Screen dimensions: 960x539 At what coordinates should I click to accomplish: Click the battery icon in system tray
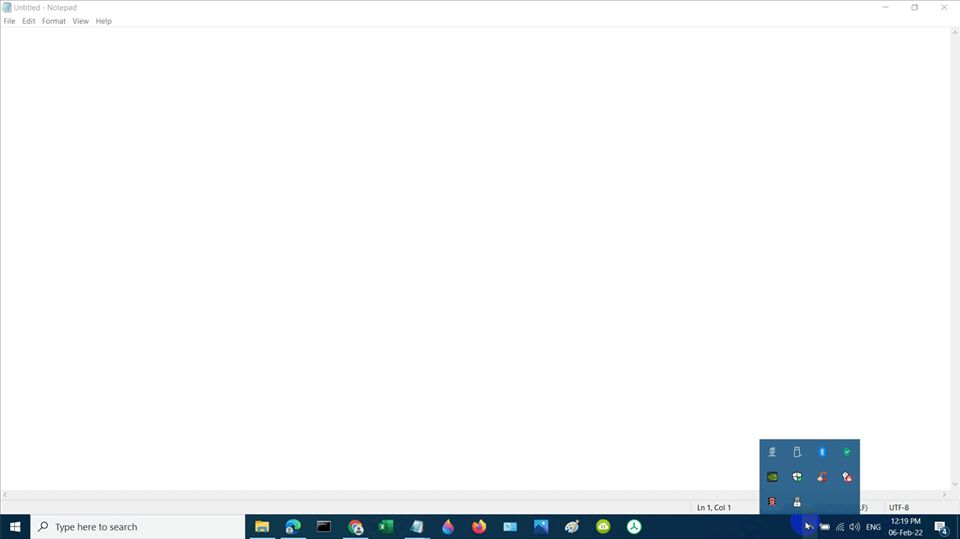point(825,527)
